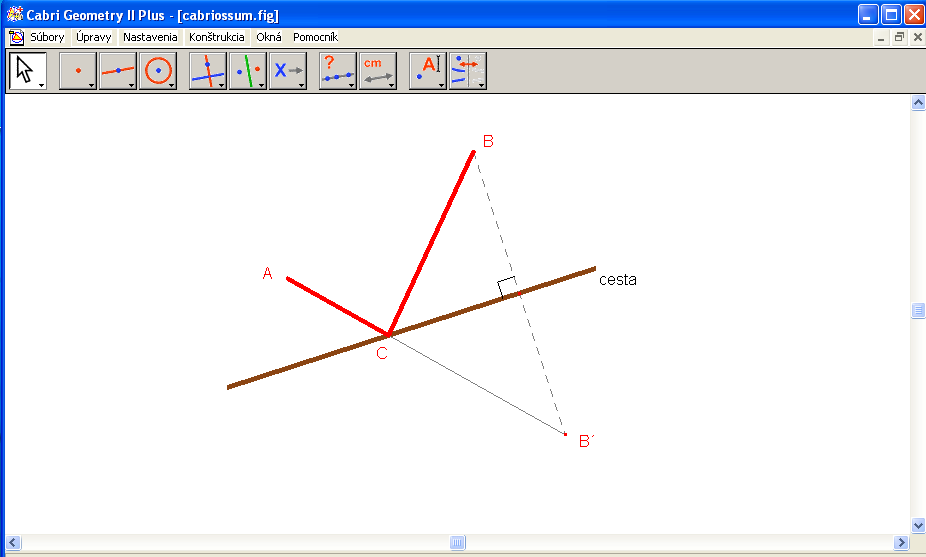926x557 pixels.
Task: Select the Lines tool
Action: pos(118,70)
